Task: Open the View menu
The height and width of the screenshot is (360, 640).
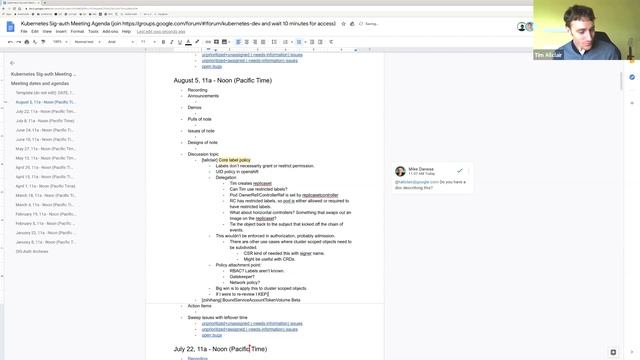Action: pos(47,31)
